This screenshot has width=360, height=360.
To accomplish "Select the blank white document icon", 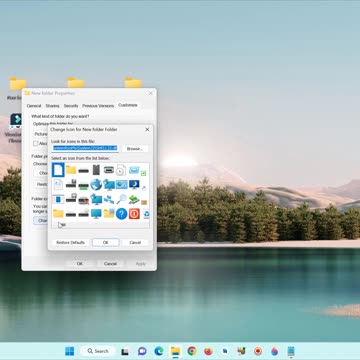I will [x=58, y=170].
